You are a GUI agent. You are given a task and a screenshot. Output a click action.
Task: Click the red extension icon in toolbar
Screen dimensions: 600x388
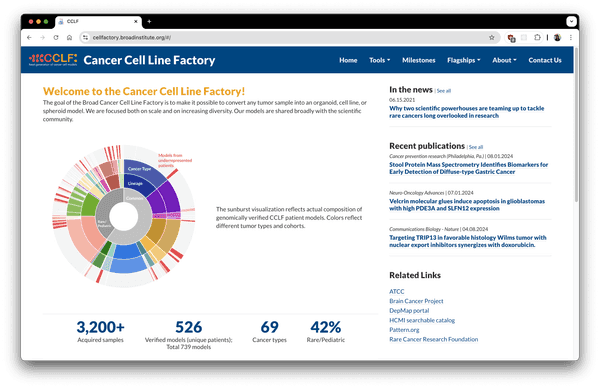(511, 37)
